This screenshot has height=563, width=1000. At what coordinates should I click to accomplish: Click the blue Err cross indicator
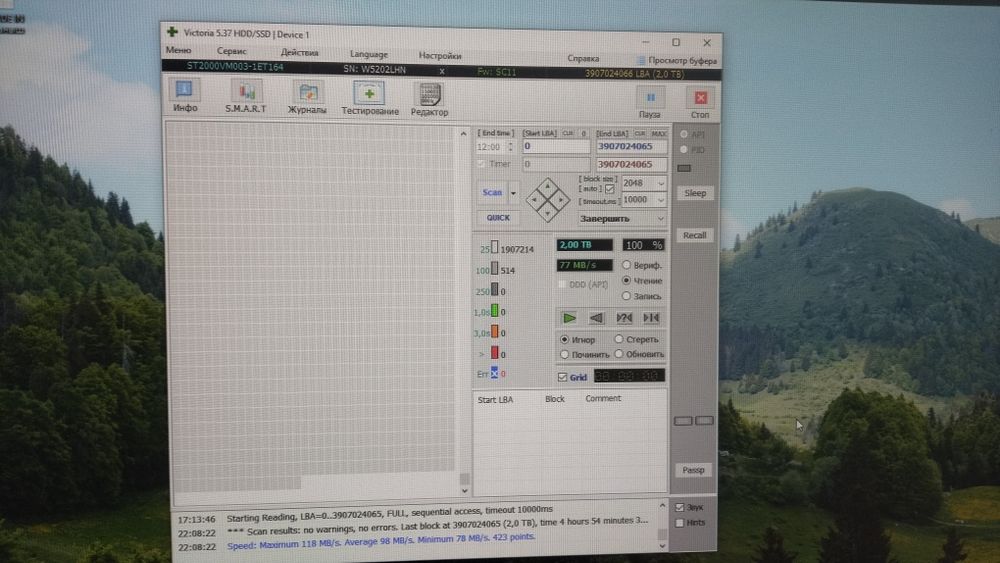494,373
